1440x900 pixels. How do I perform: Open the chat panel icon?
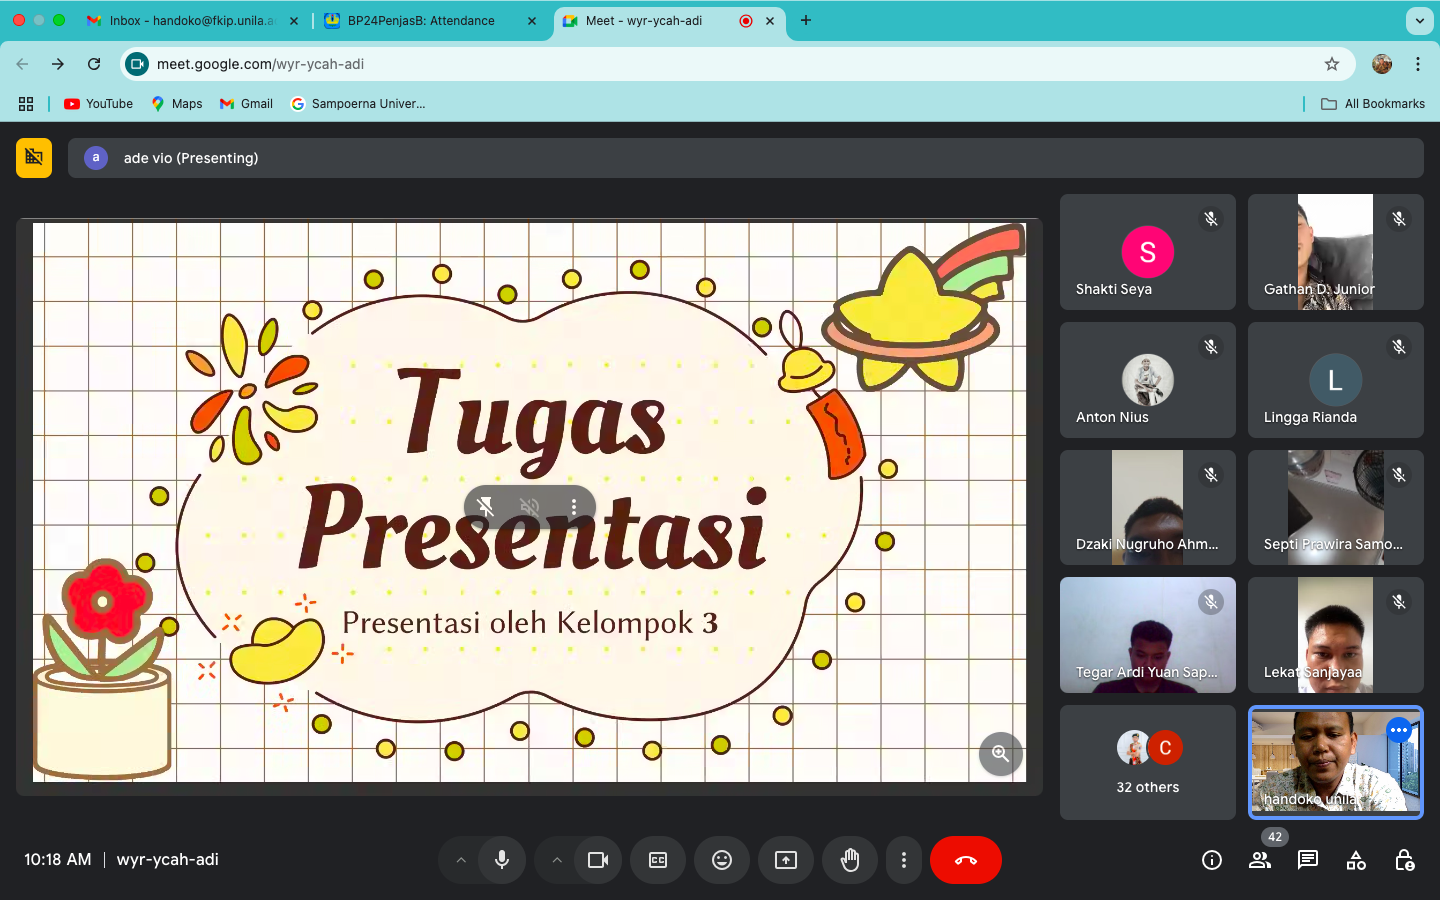tap(1308, 860)
